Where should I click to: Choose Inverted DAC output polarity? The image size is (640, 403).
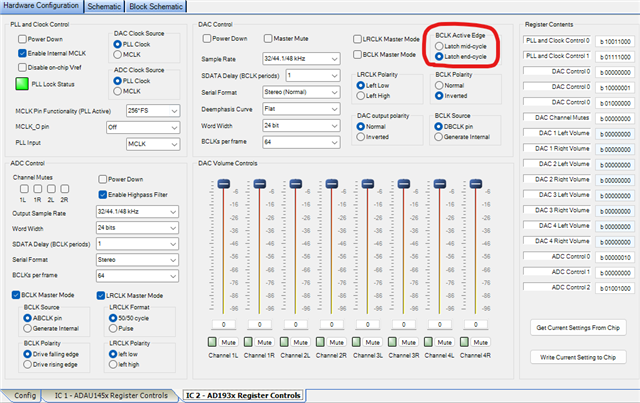click(360, 137)
